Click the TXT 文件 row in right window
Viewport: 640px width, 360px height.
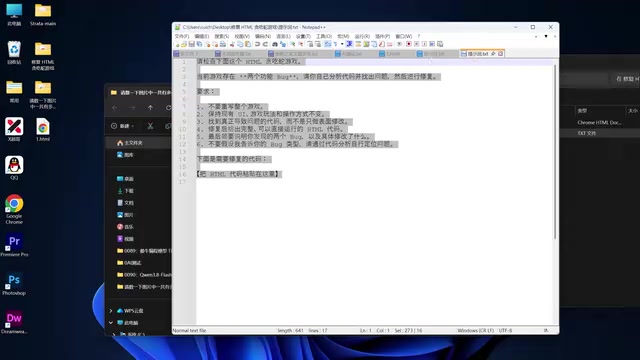pyautogui.click(x=587, y=133)
